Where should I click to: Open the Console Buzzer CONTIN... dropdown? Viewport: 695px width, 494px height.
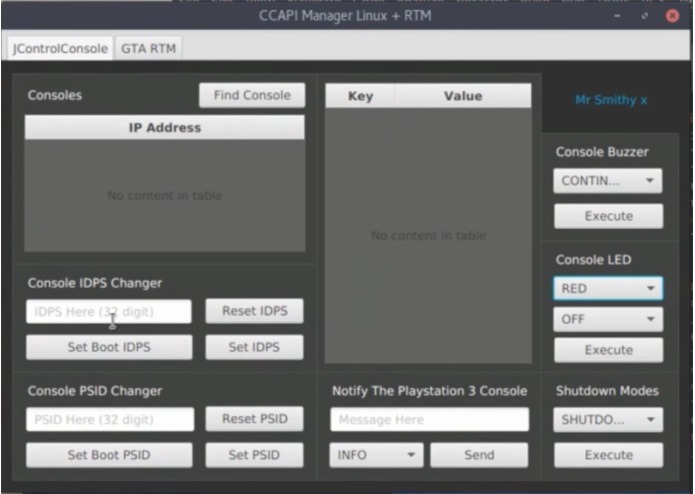click(608, 181)
